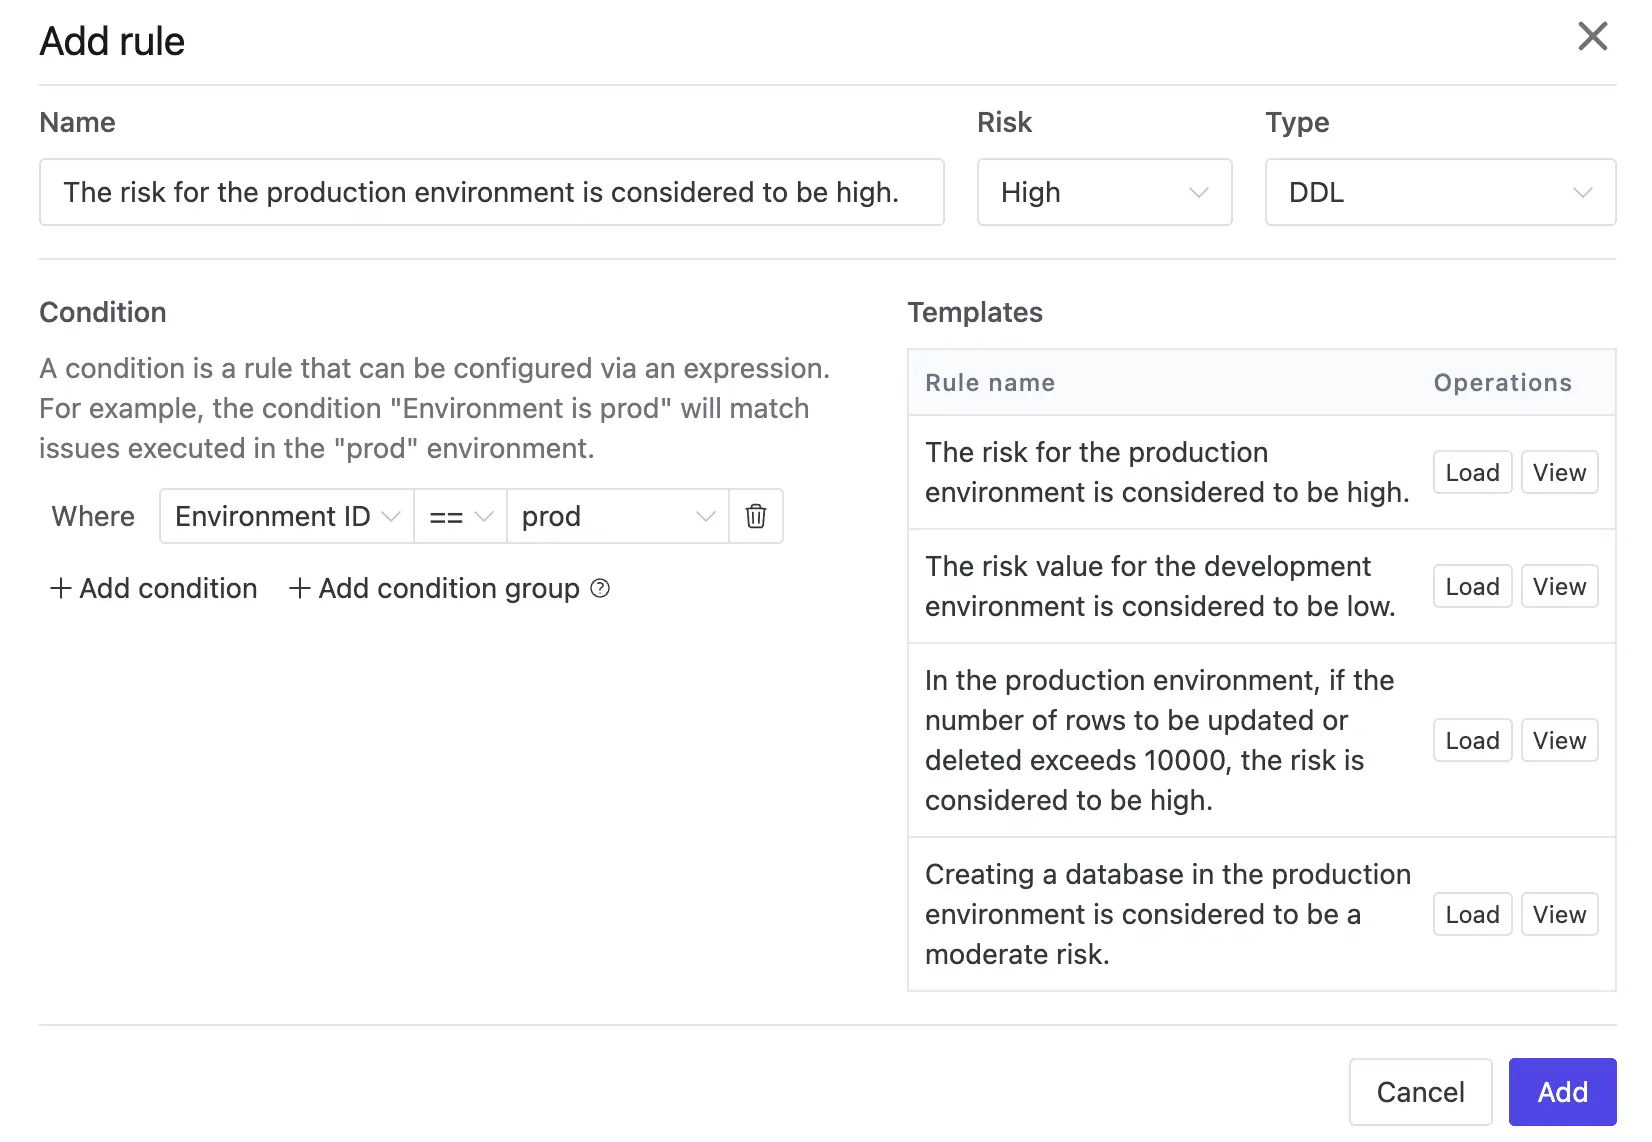
Task: Click the 'Condition' section heading
Action: 103,312
